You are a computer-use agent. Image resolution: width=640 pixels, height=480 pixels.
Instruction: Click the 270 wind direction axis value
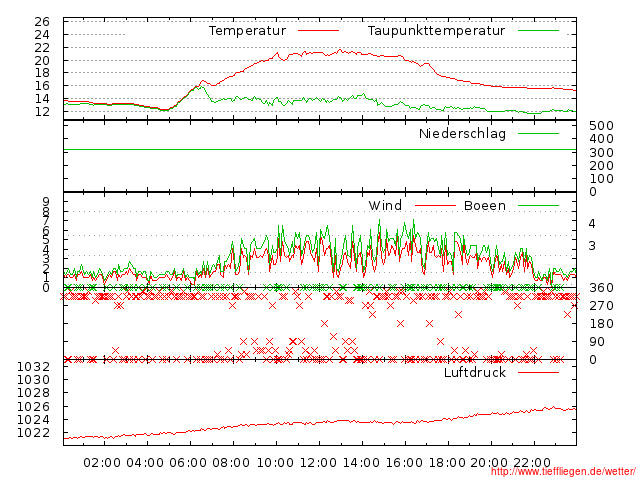coord(601,306)
